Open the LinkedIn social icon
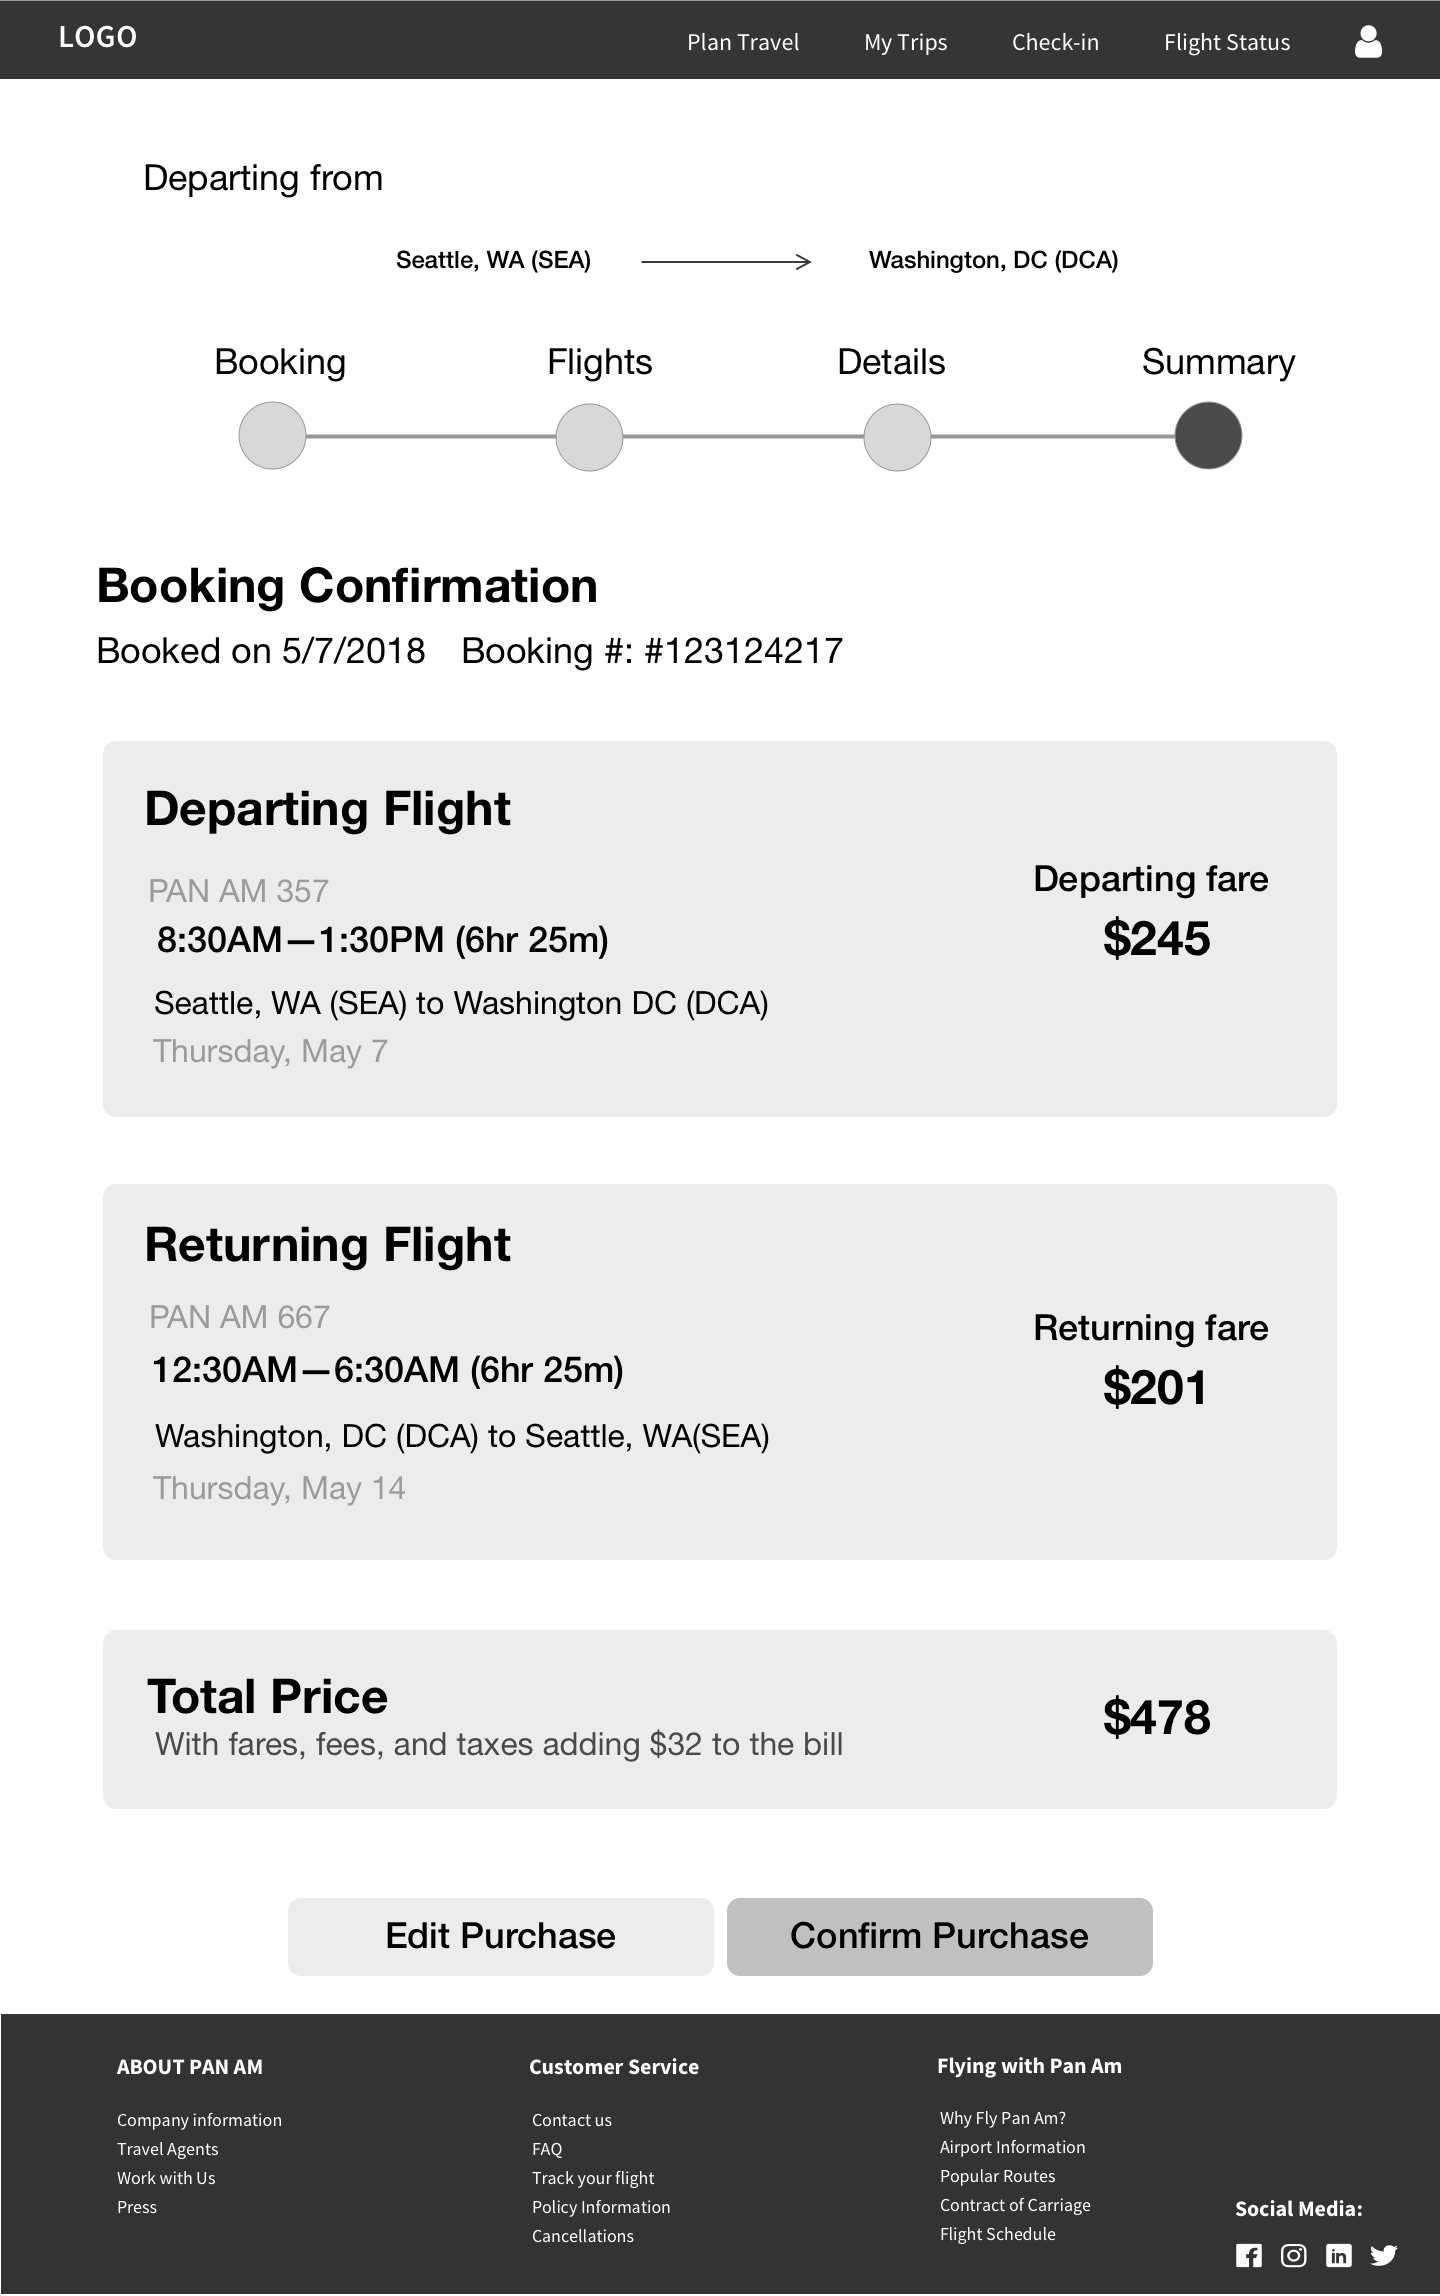 [x=1338, y=2255]
